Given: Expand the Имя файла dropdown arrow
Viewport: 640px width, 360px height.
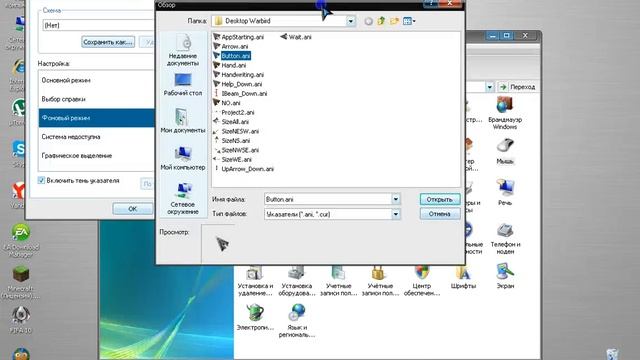Looking at the screenshot, I should tap(396, 199).
